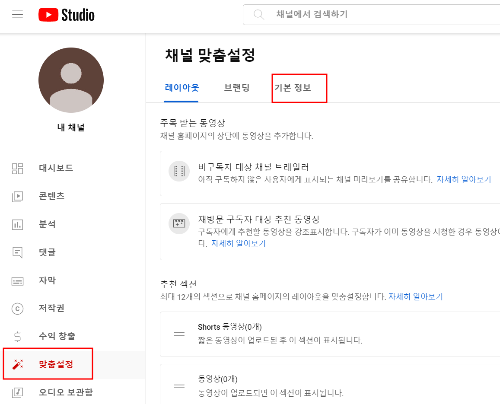Switch to the 브랜딩 tab
Image resolution: width=500 pixels, height=404 pixels.
tap(236, 88)
